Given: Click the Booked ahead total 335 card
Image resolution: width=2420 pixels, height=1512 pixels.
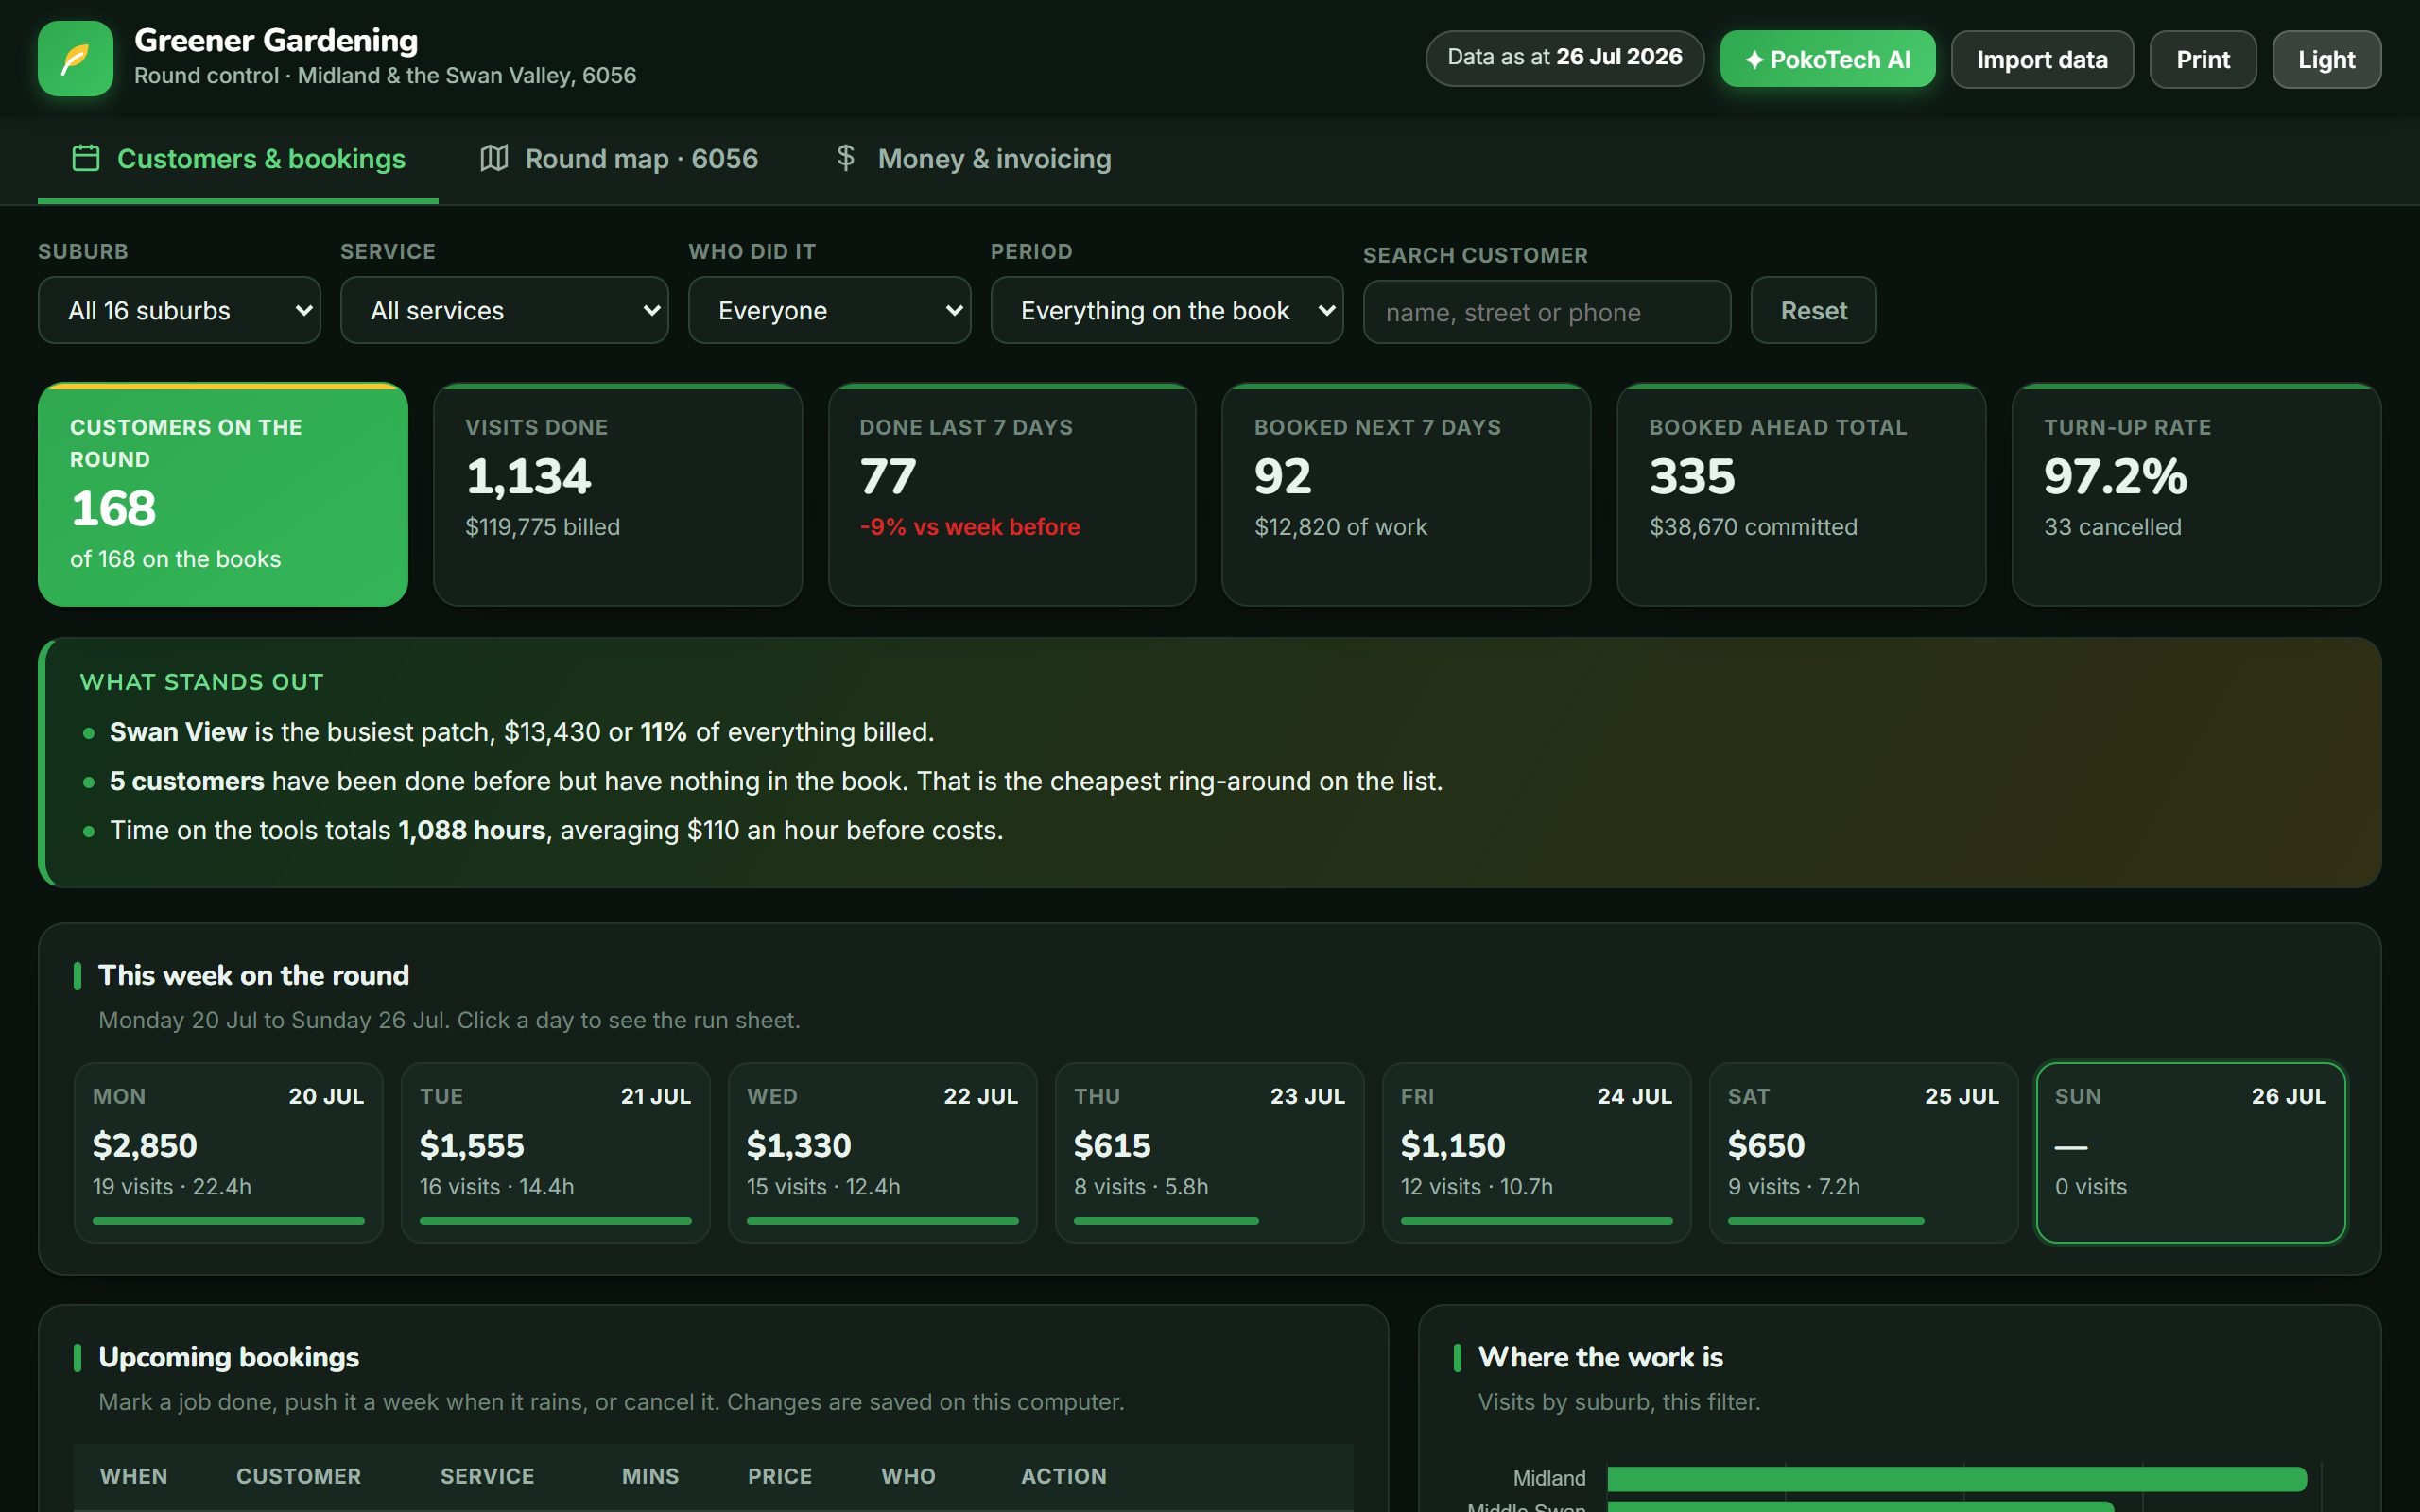Looking at the screenshot, I should 1801,494.
